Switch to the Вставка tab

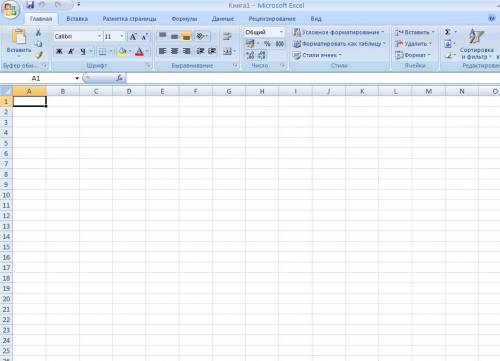[x=77, y=19]
